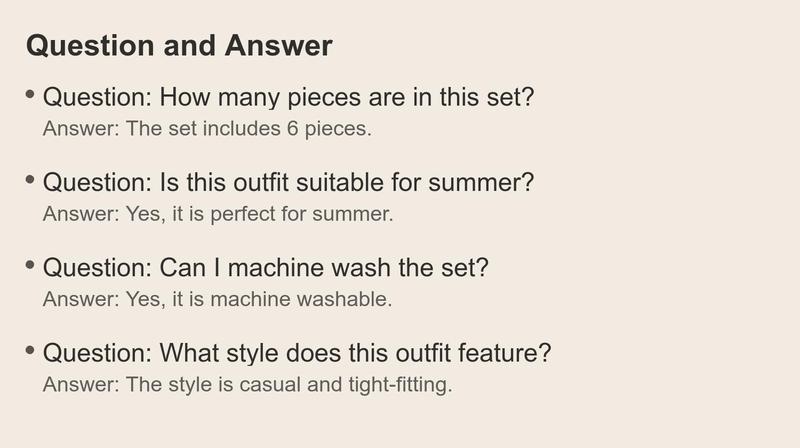Click the word 'Question' in the title
This screenshot has width=800, height=448.
pos(90,45)
